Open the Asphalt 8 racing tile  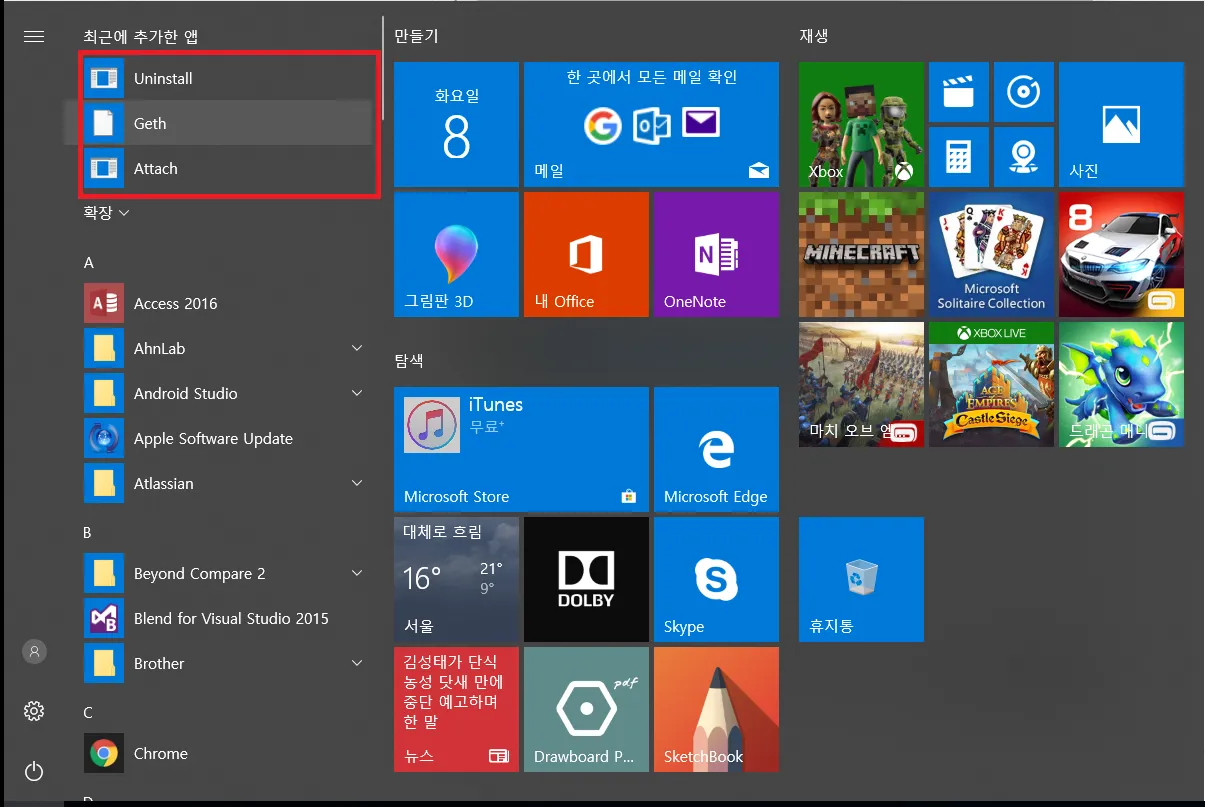coord(1121,254)
